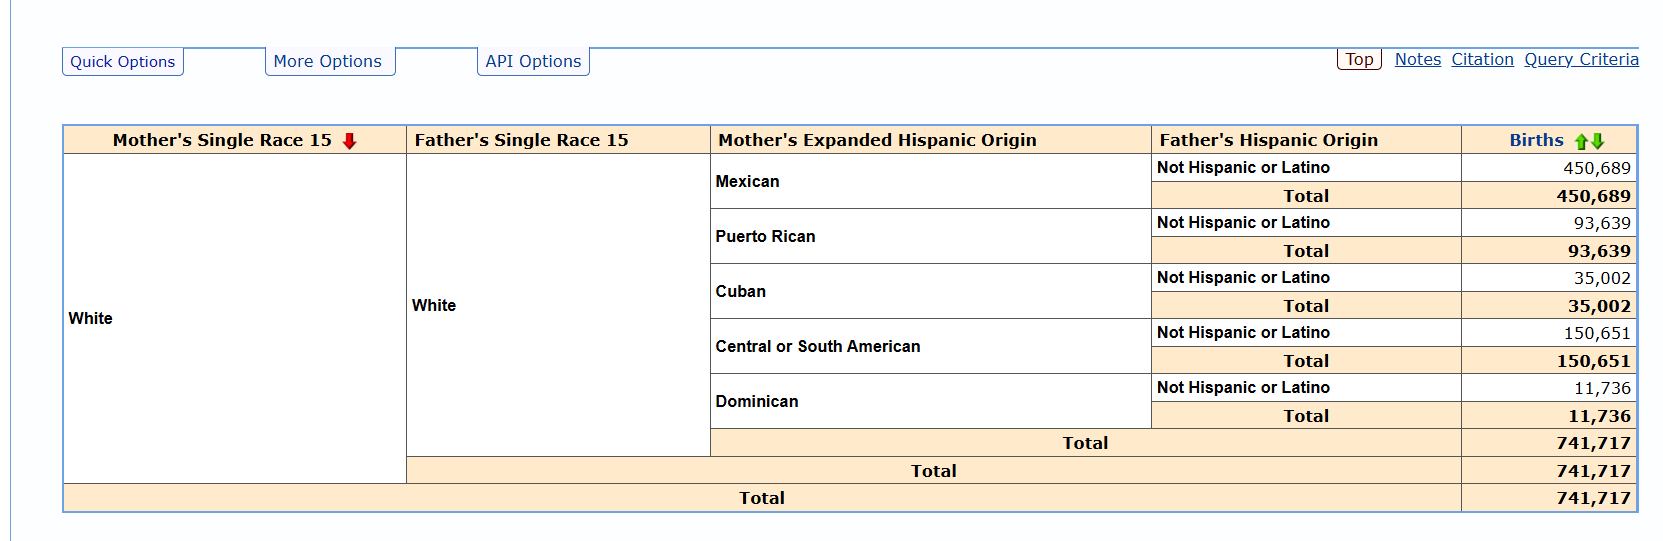1663x541 pixels.
Task: Select the Father's Single Race 15 header
Action: [x=521, y=141]
